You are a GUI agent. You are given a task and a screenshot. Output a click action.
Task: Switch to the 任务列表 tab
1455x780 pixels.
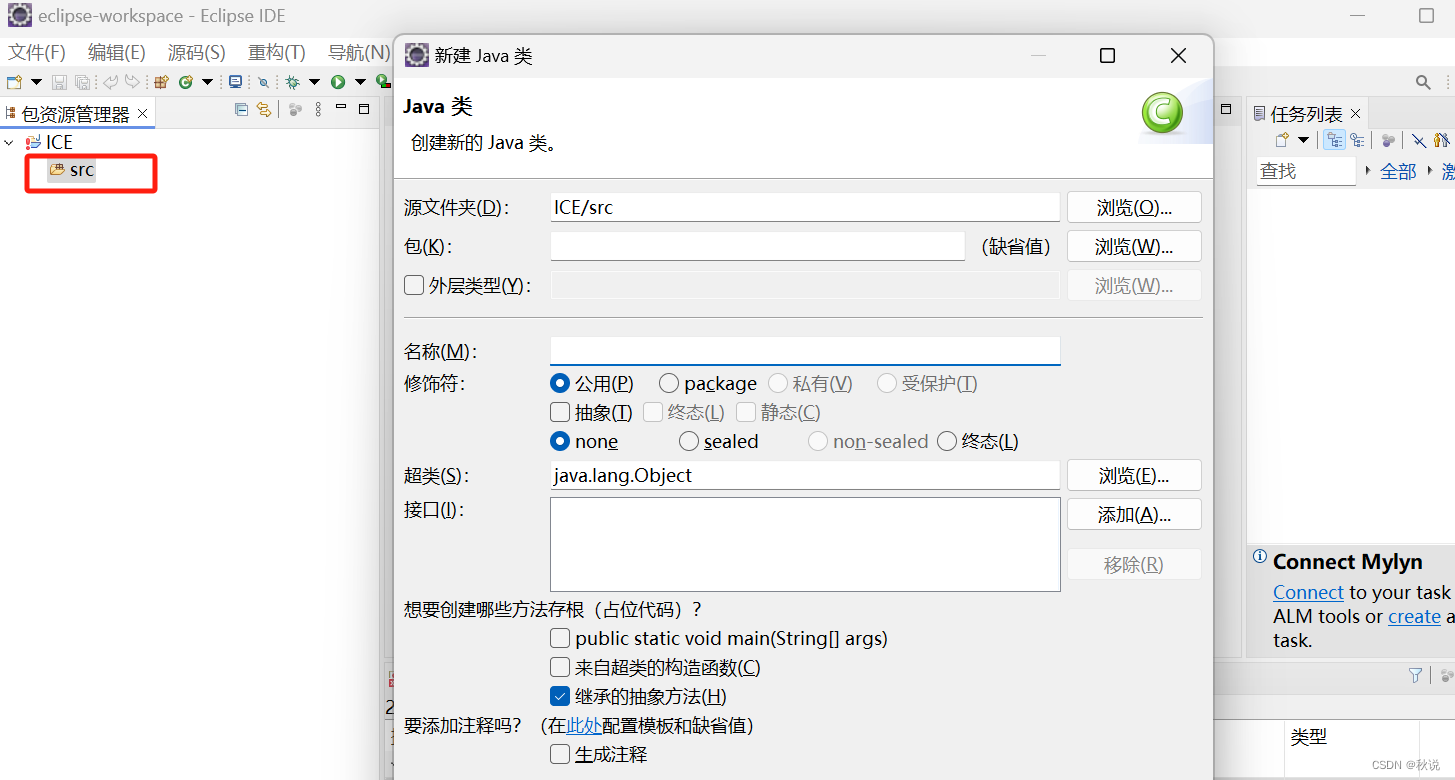[1306, 114]
